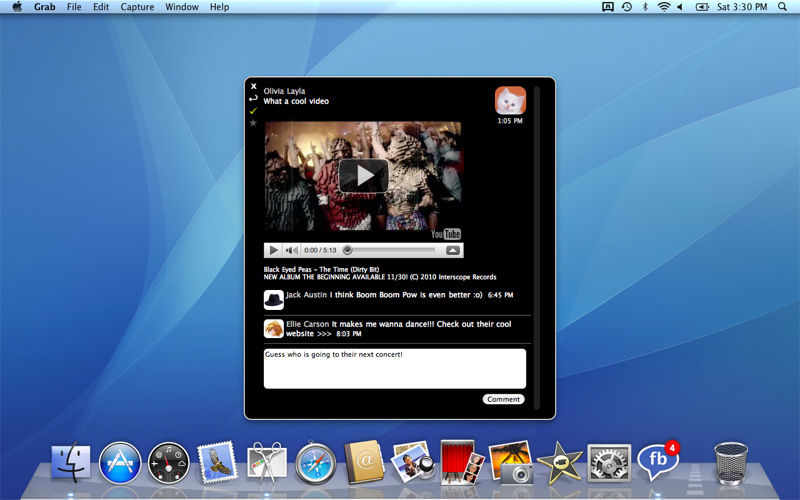The image size is (800, 500).
Task: Open Olivia Layla's kitten profile picture
Action: [x=510, y=100]
